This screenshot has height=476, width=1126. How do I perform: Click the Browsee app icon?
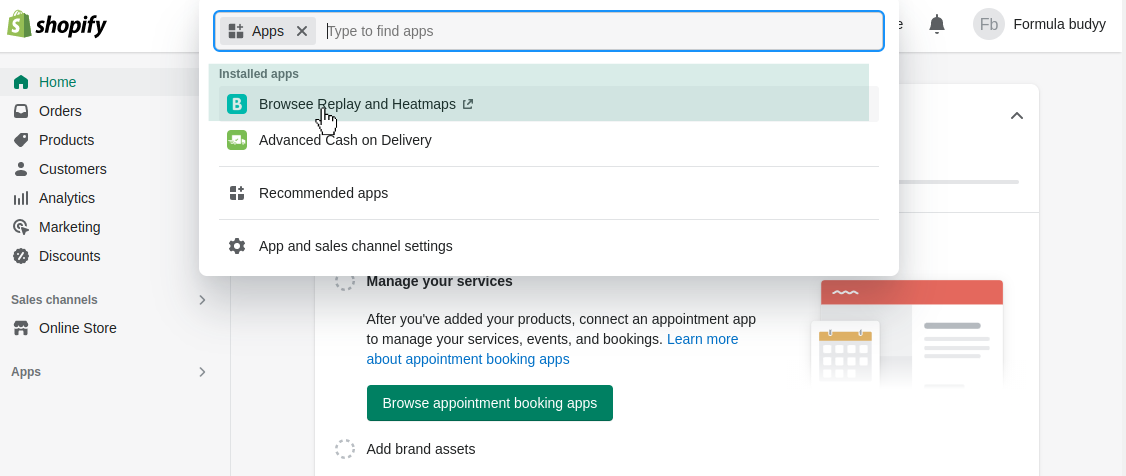click(237, 104)
